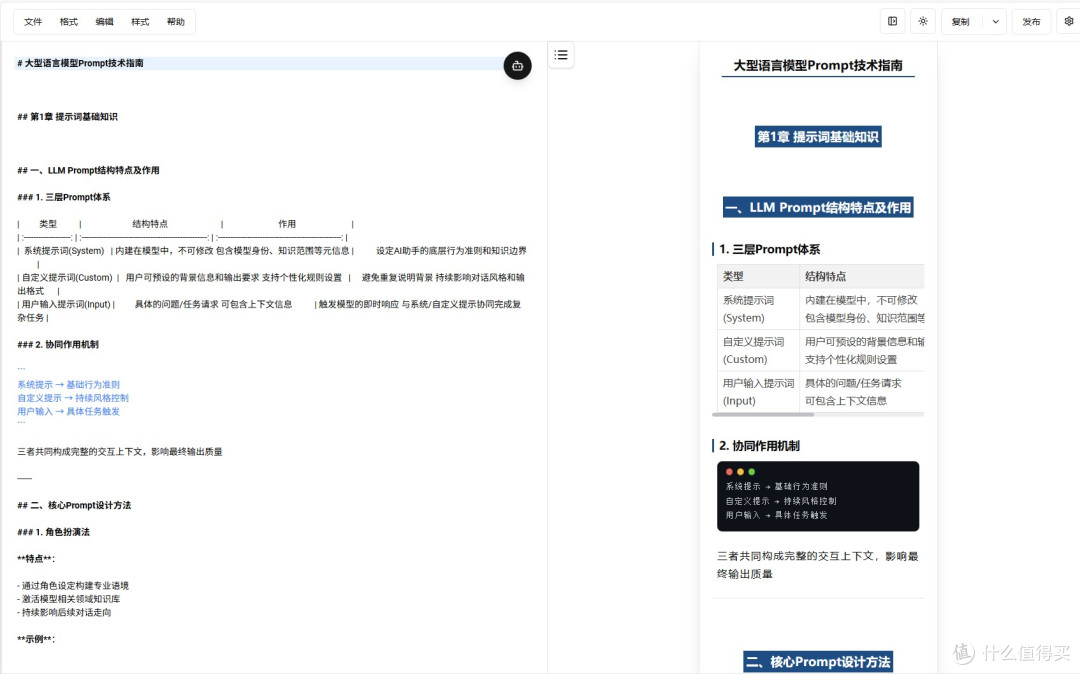Click the preview heading '一、LLM Prompt结构特点及作用'

(818, 207)
